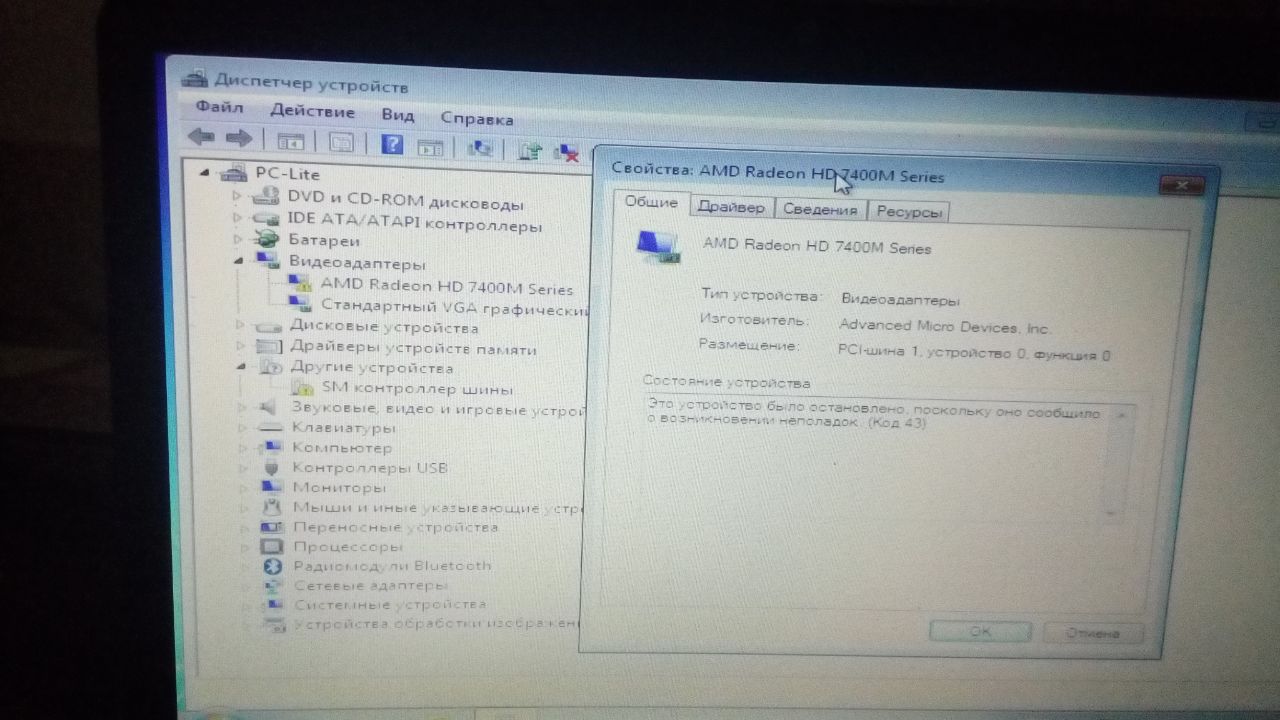Click the Другие устройства question icon
This screenshot has width=1280, height=720.
coord(272,368)
